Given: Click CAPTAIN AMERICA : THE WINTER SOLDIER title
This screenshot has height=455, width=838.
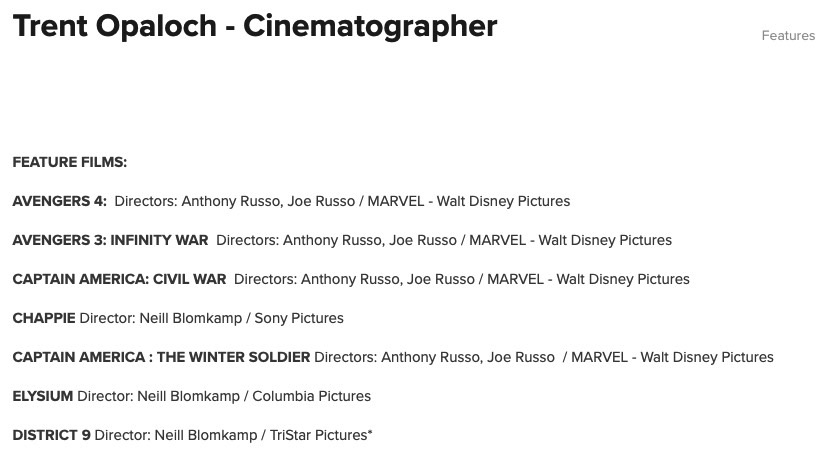Looking at the screenshot, I should click(161, 357).
